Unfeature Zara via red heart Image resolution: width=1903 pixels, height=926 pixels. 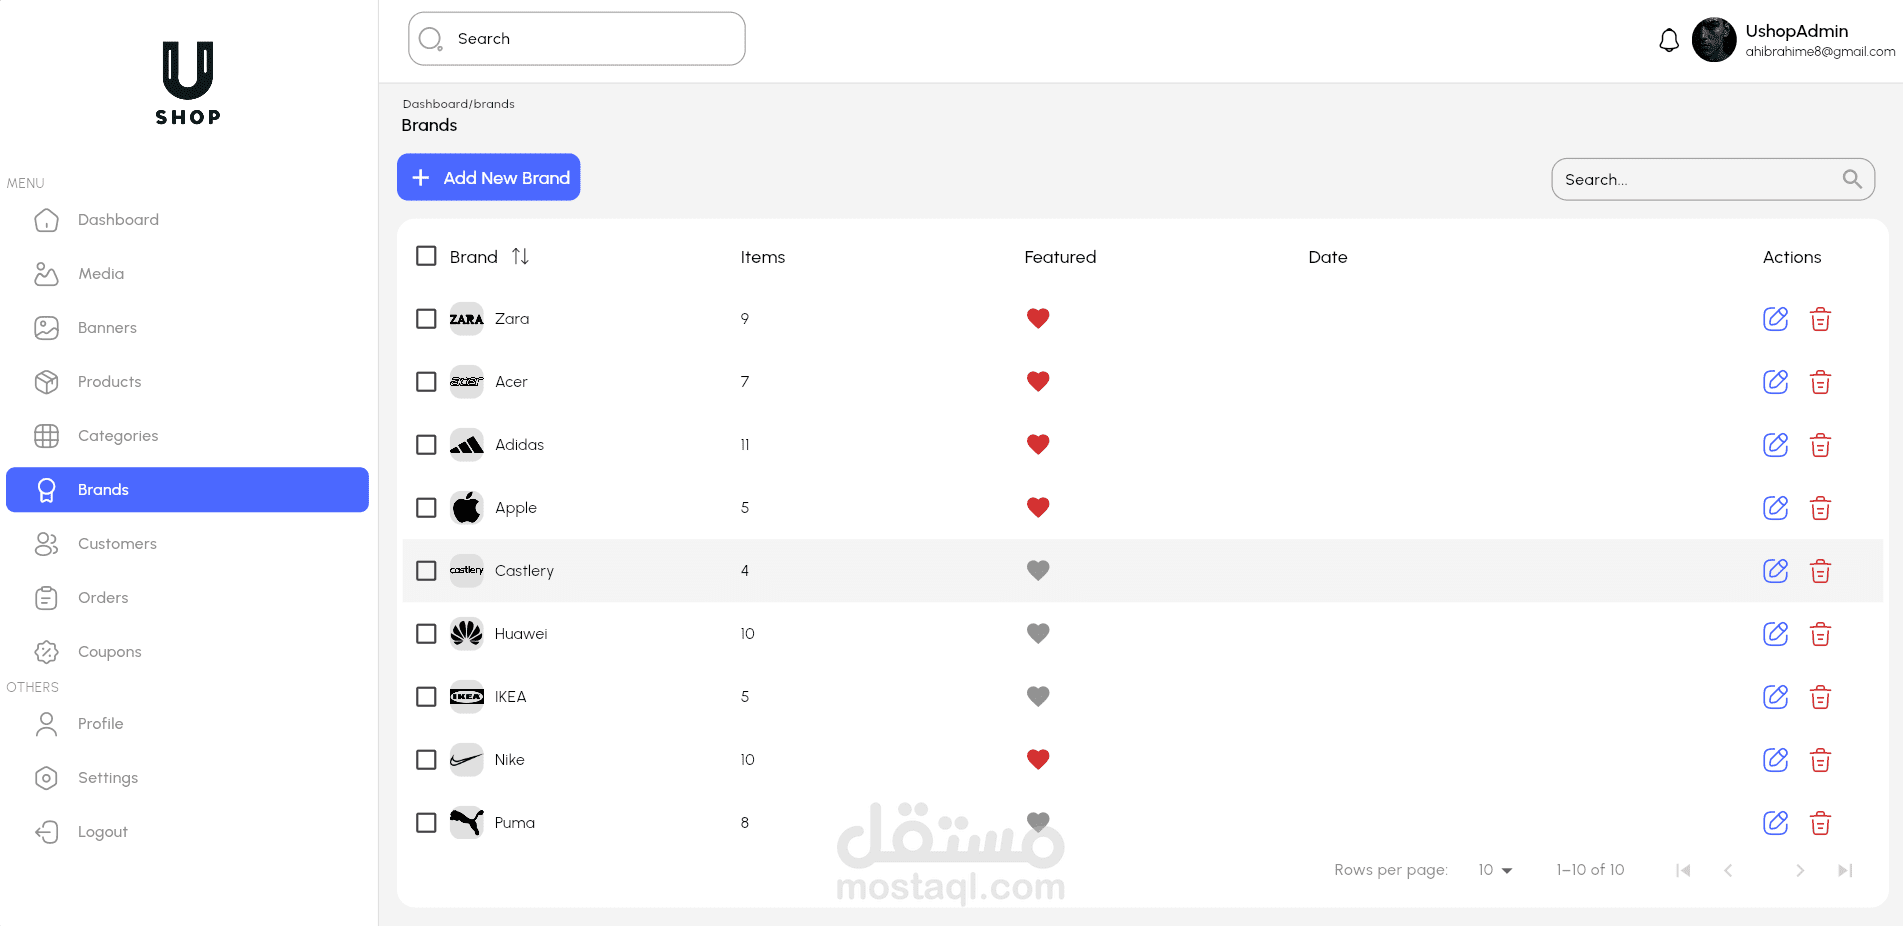tap(1038, 319)
